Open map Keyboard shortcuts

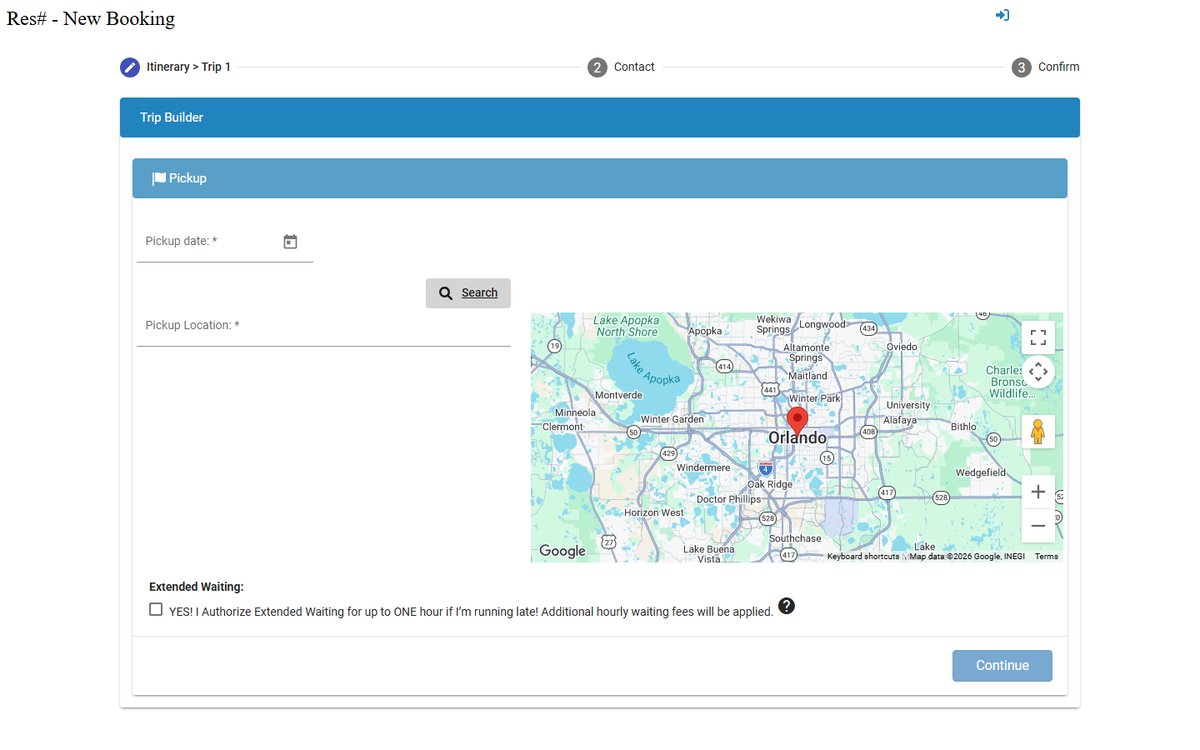tap(863, 556)
